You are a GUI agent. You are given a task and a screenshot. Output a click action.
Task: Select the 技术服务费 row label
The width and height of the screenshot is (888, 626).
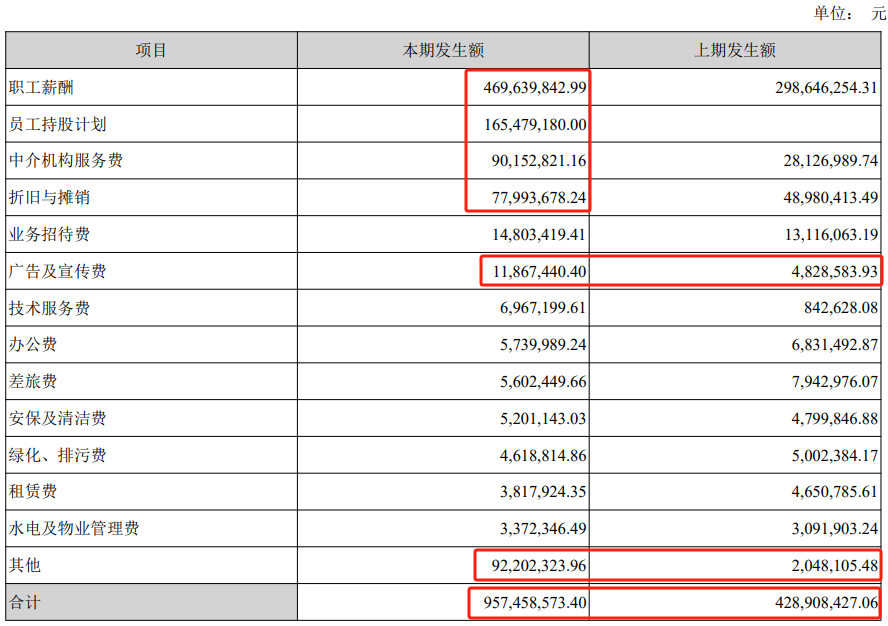49,308
